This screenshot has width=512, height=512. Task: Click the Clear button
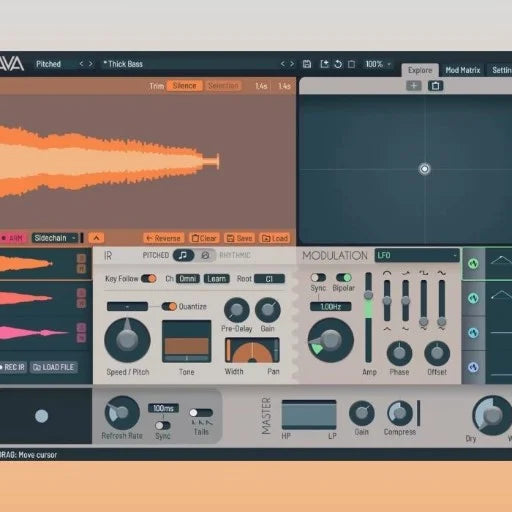[x=204, y=238]
